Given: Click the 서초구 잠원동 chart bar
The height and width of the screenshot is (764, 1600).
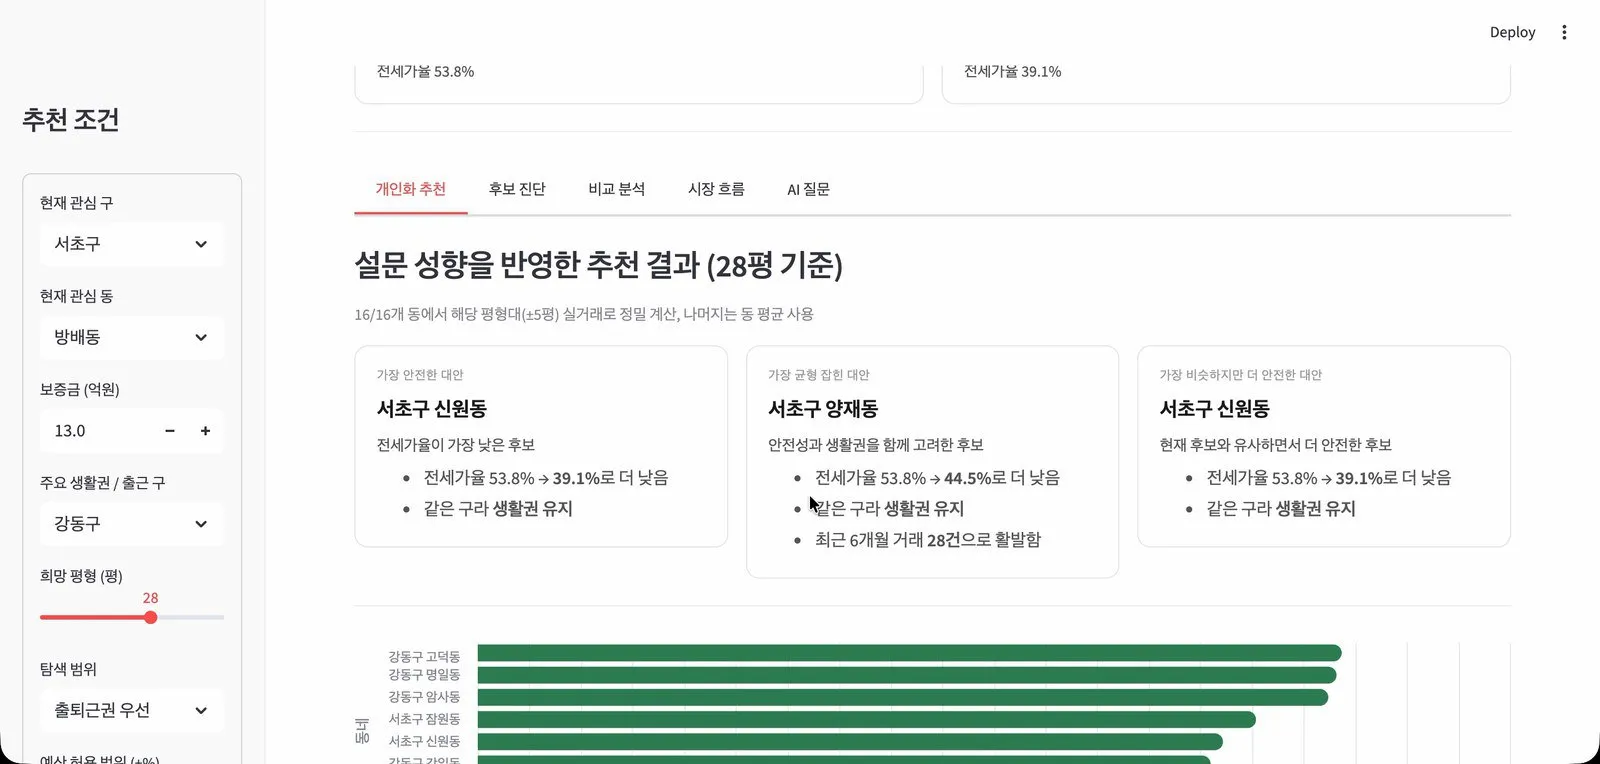Looking at the screenshot, I should coord(866,719).
